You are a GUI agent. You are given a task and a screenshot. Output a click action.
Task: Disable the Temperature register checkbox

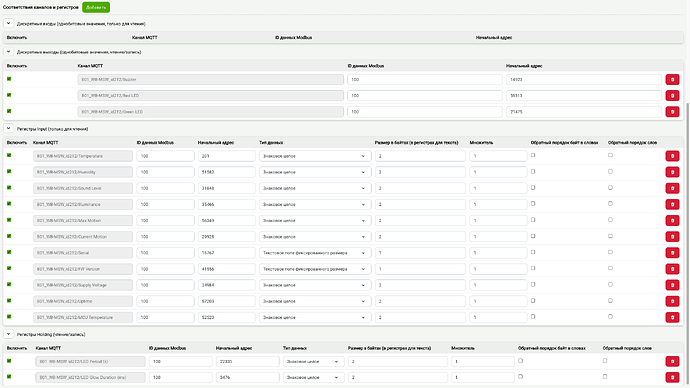click(x=9, y=155)
